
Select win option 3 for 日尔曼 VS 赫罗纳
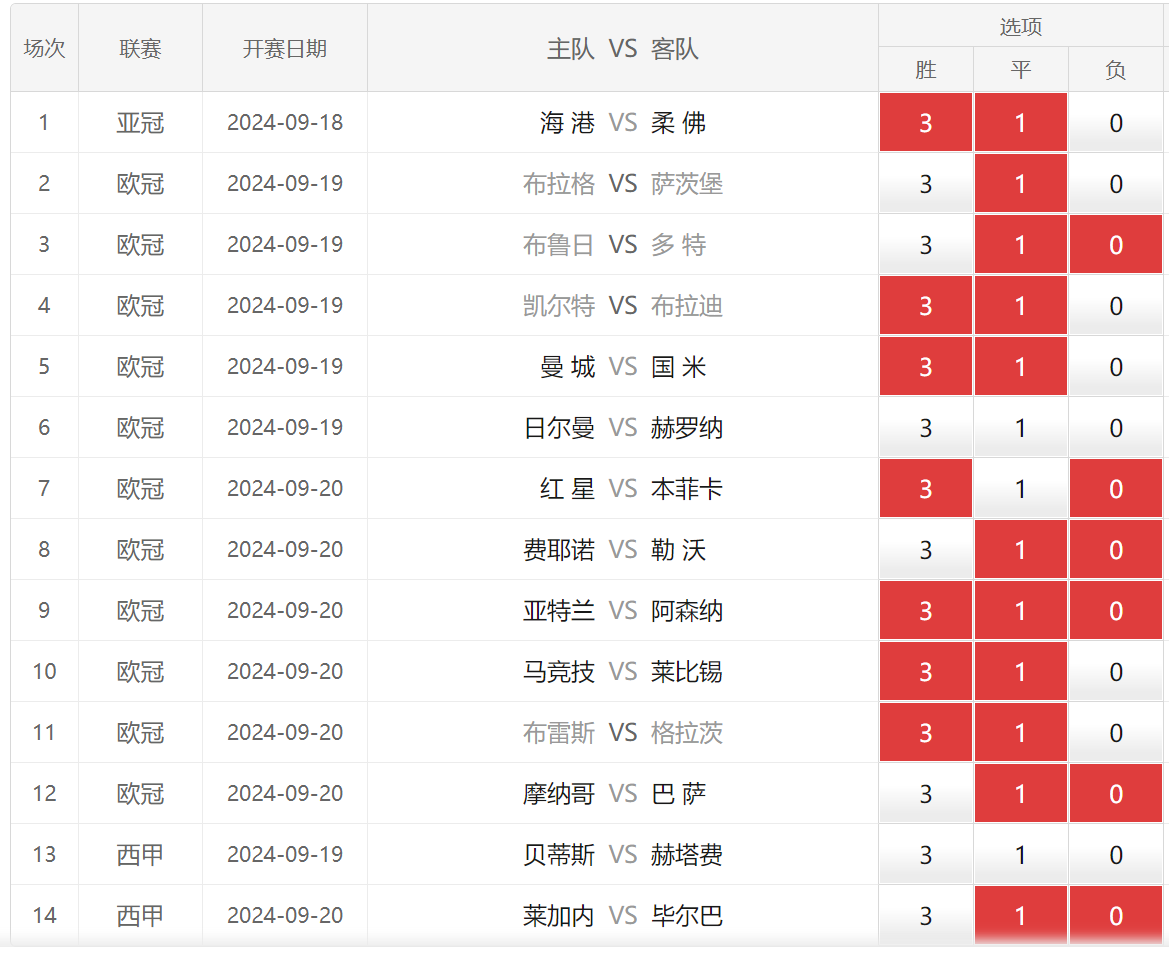(925, 428)
